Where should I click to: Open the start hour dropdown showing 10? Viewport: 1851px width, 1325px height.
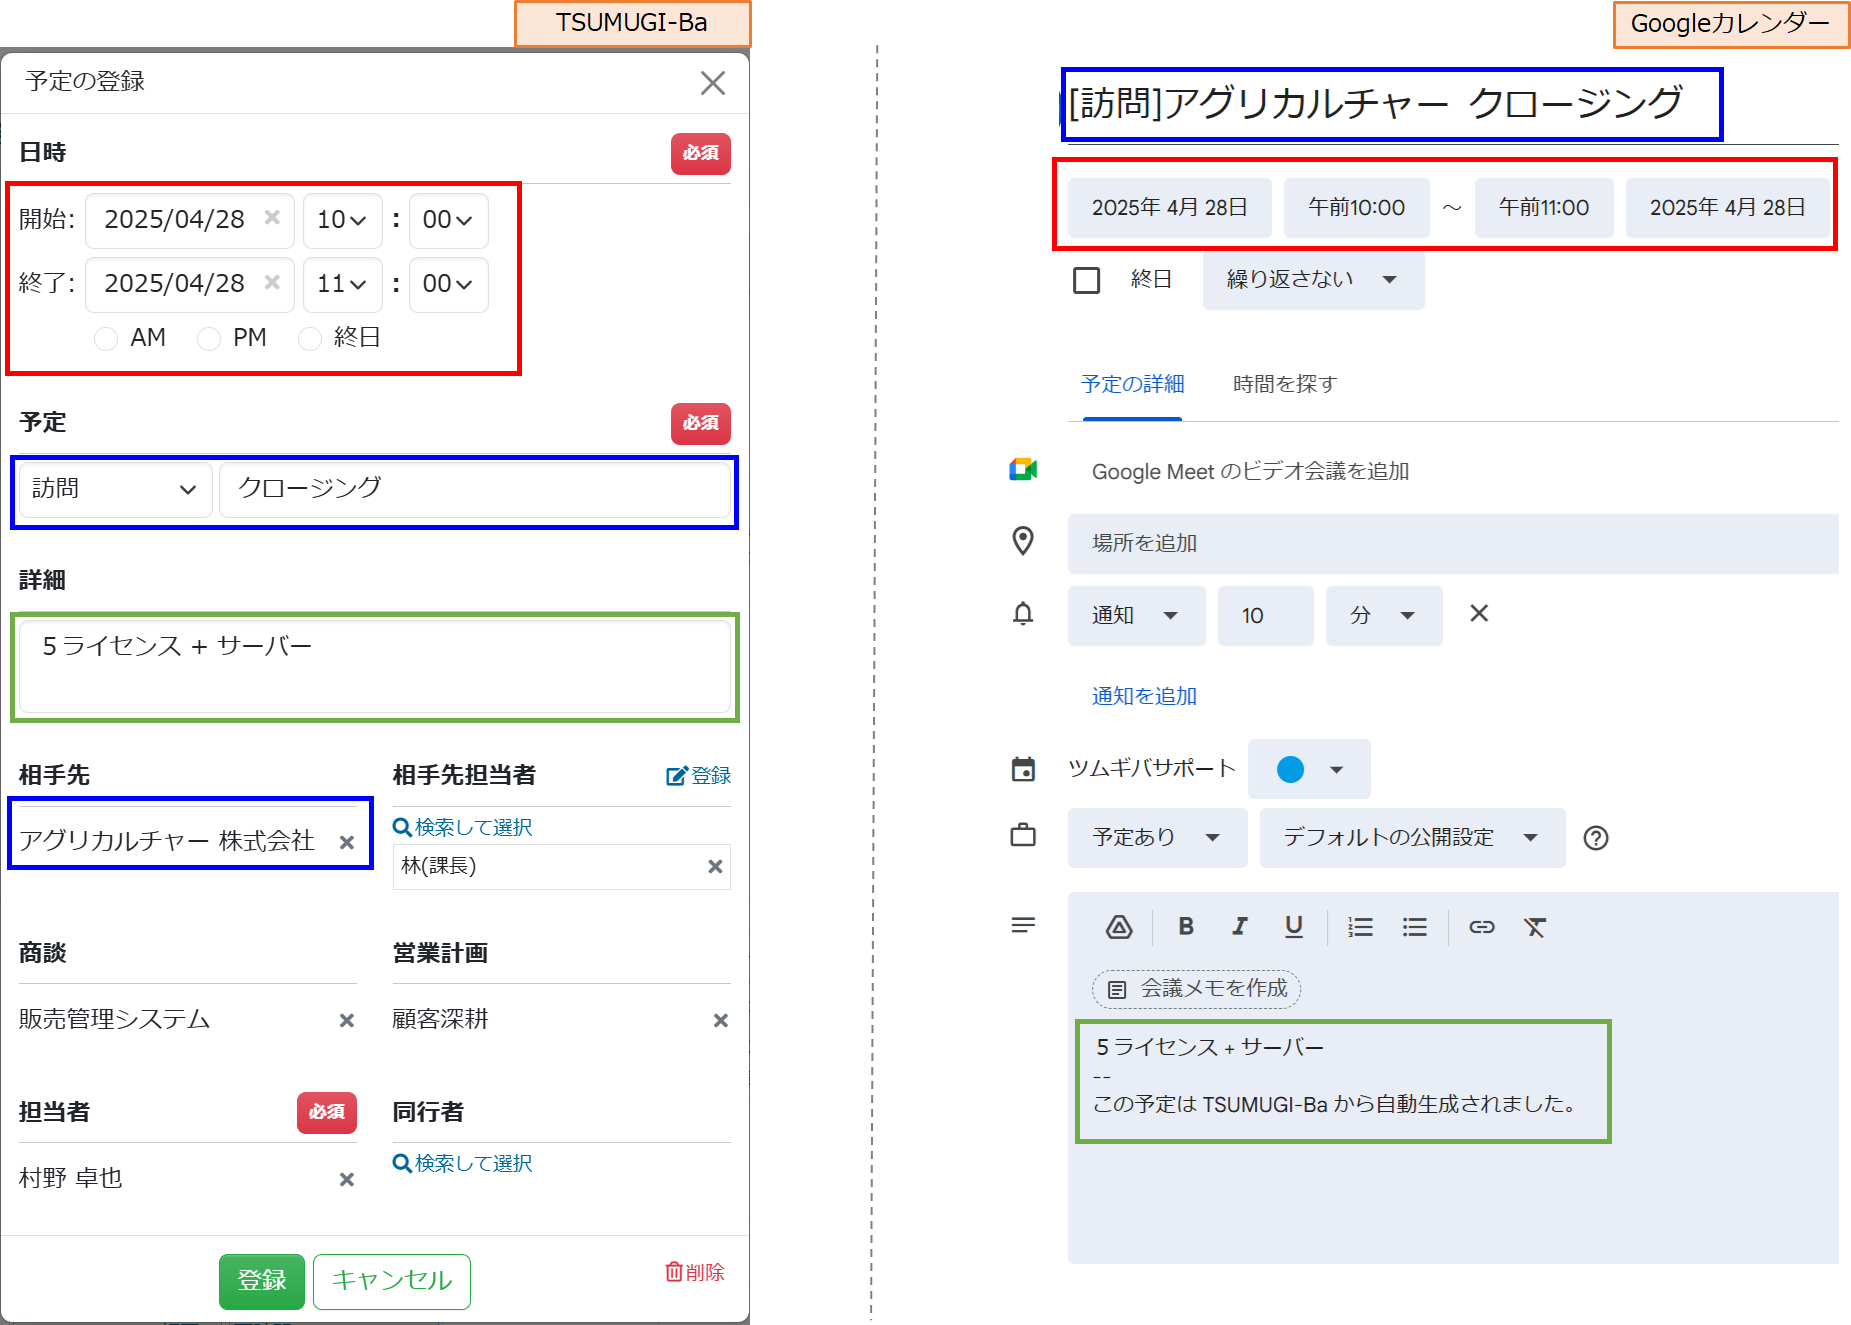coord(342,220)
